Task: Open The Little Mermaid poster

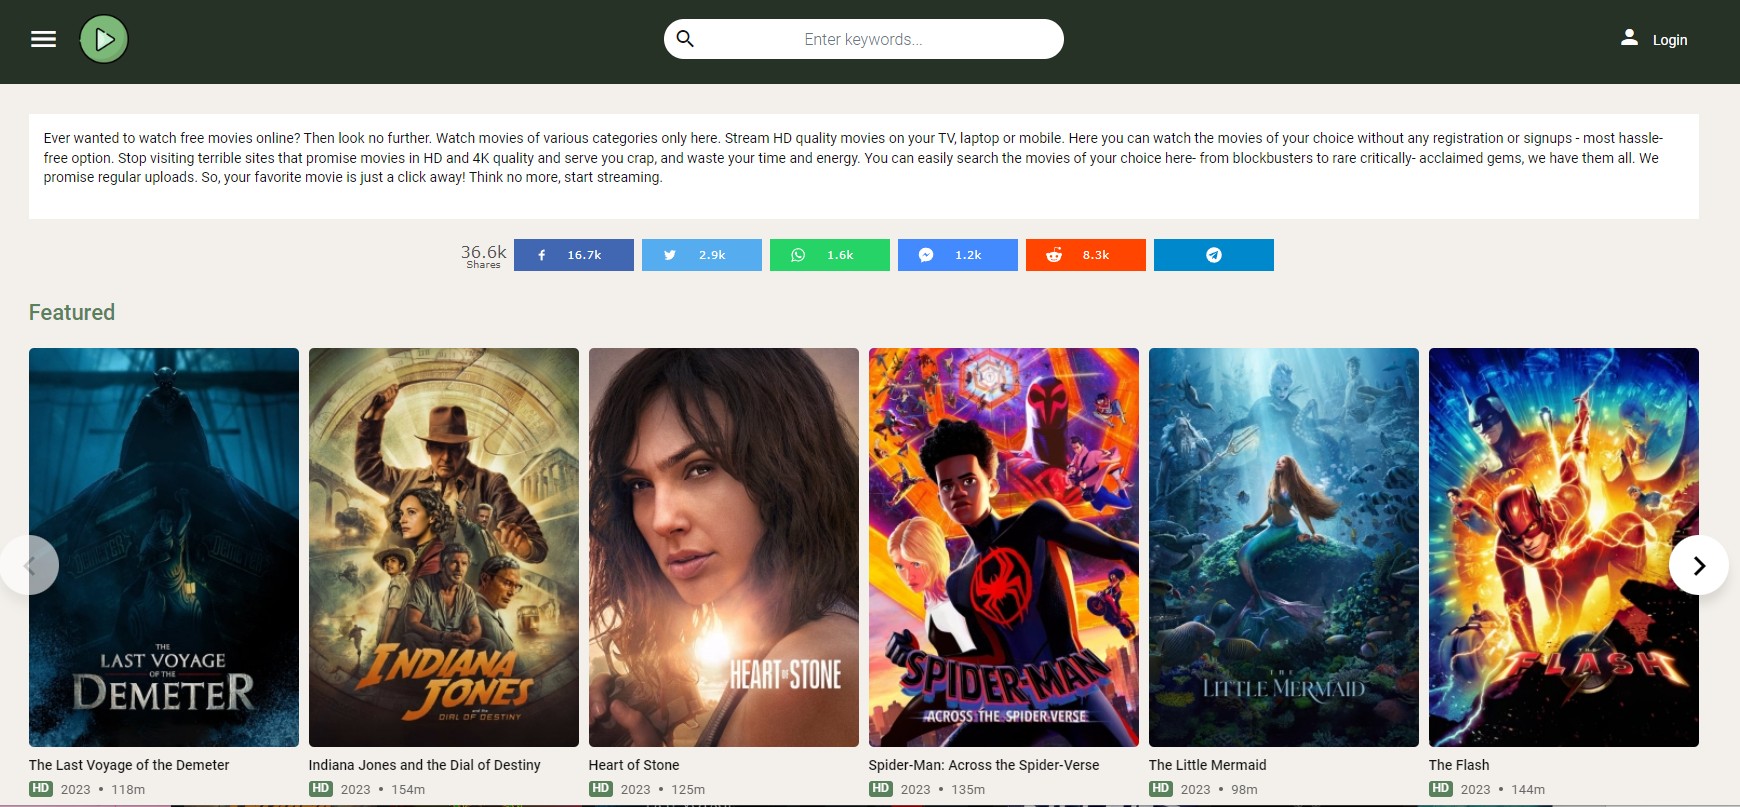Action: (x=1284, y=547)
